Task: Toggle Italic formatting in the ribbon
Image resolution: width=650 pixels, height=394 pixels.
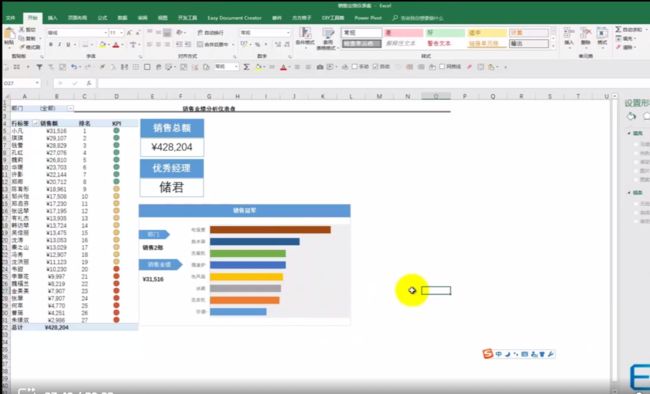Action: pyautogui.click(x=59, y=44)
